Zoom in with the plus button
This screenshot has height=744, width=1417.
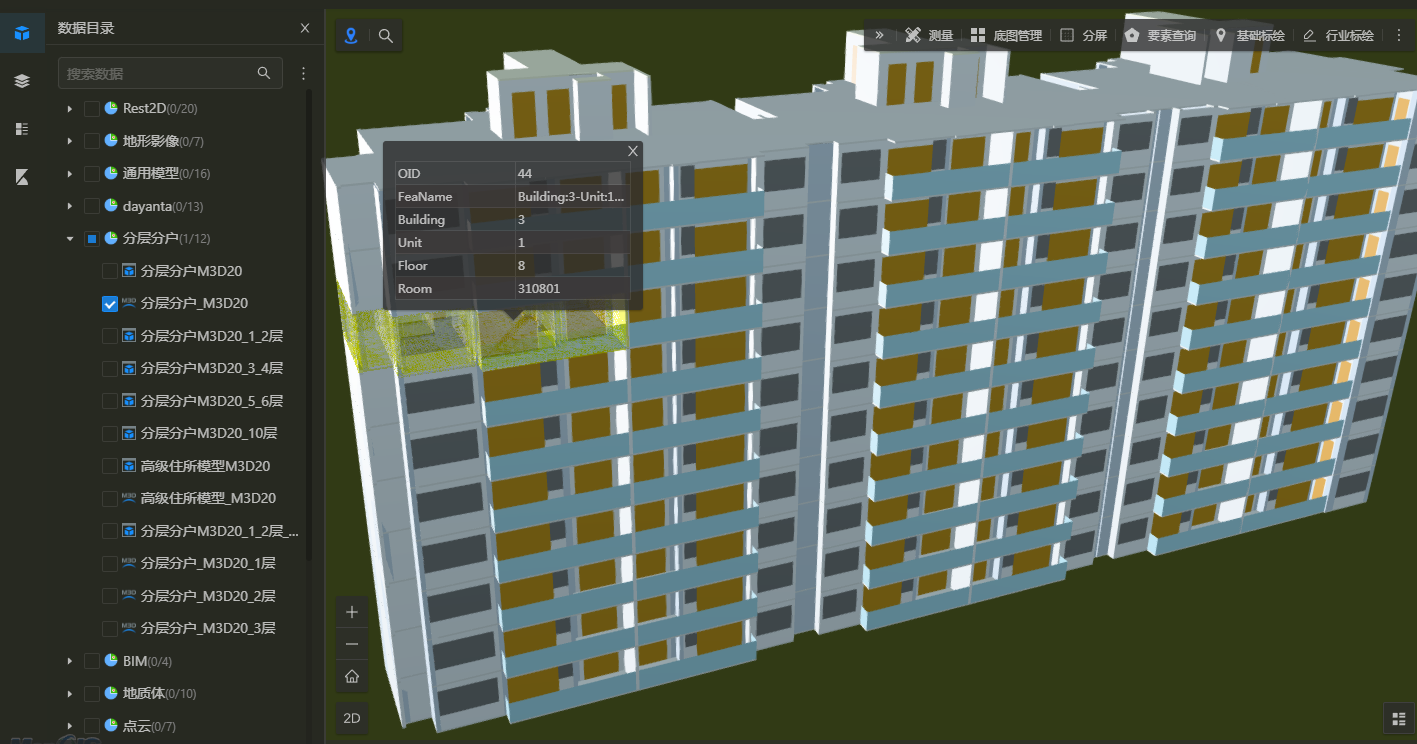point(352,612)
